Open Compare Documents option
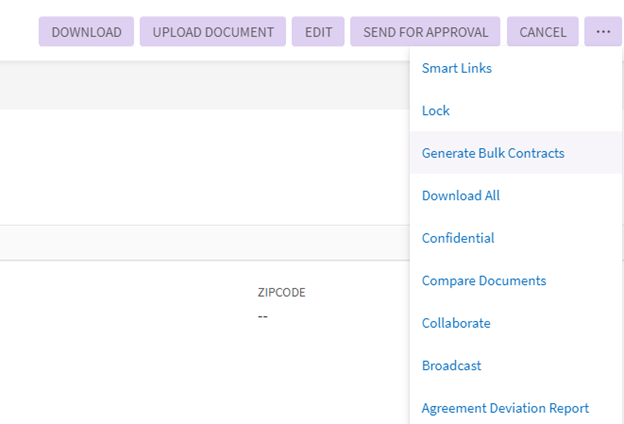The image size is (624, 424). tap(484, 281)
